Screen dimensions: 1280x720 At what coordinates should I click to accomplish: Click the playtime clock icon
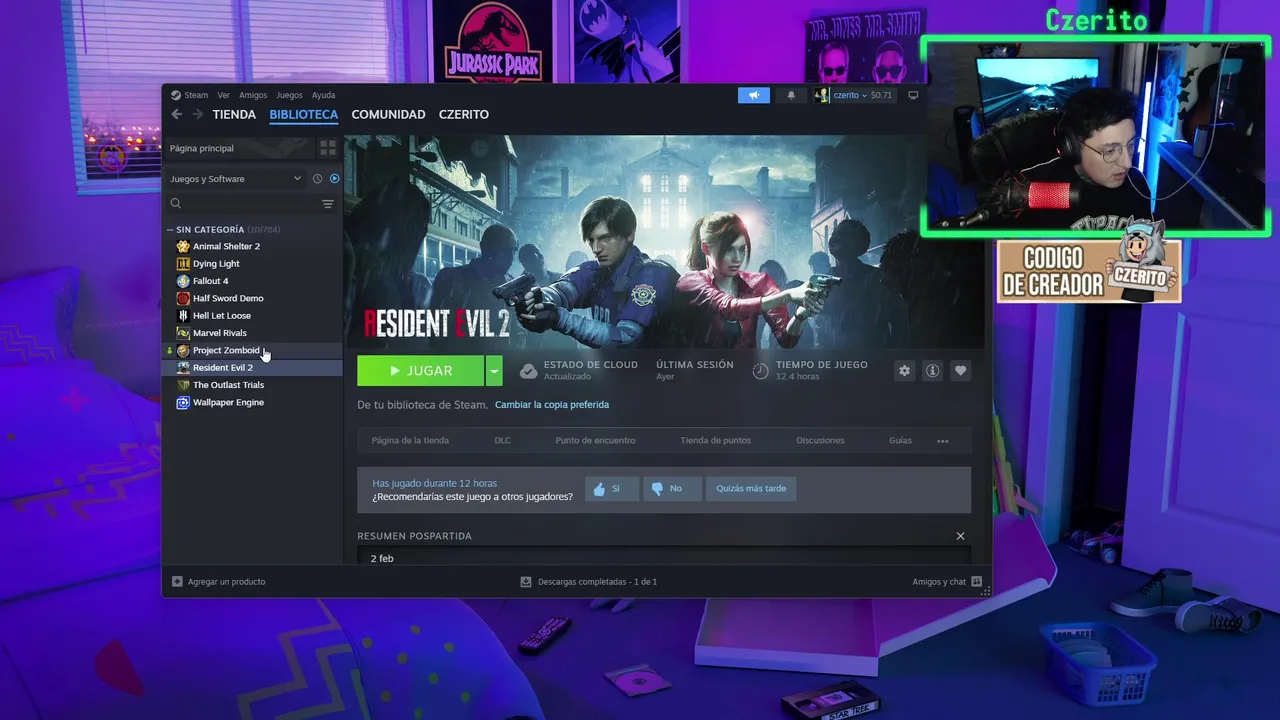(761, 371)
